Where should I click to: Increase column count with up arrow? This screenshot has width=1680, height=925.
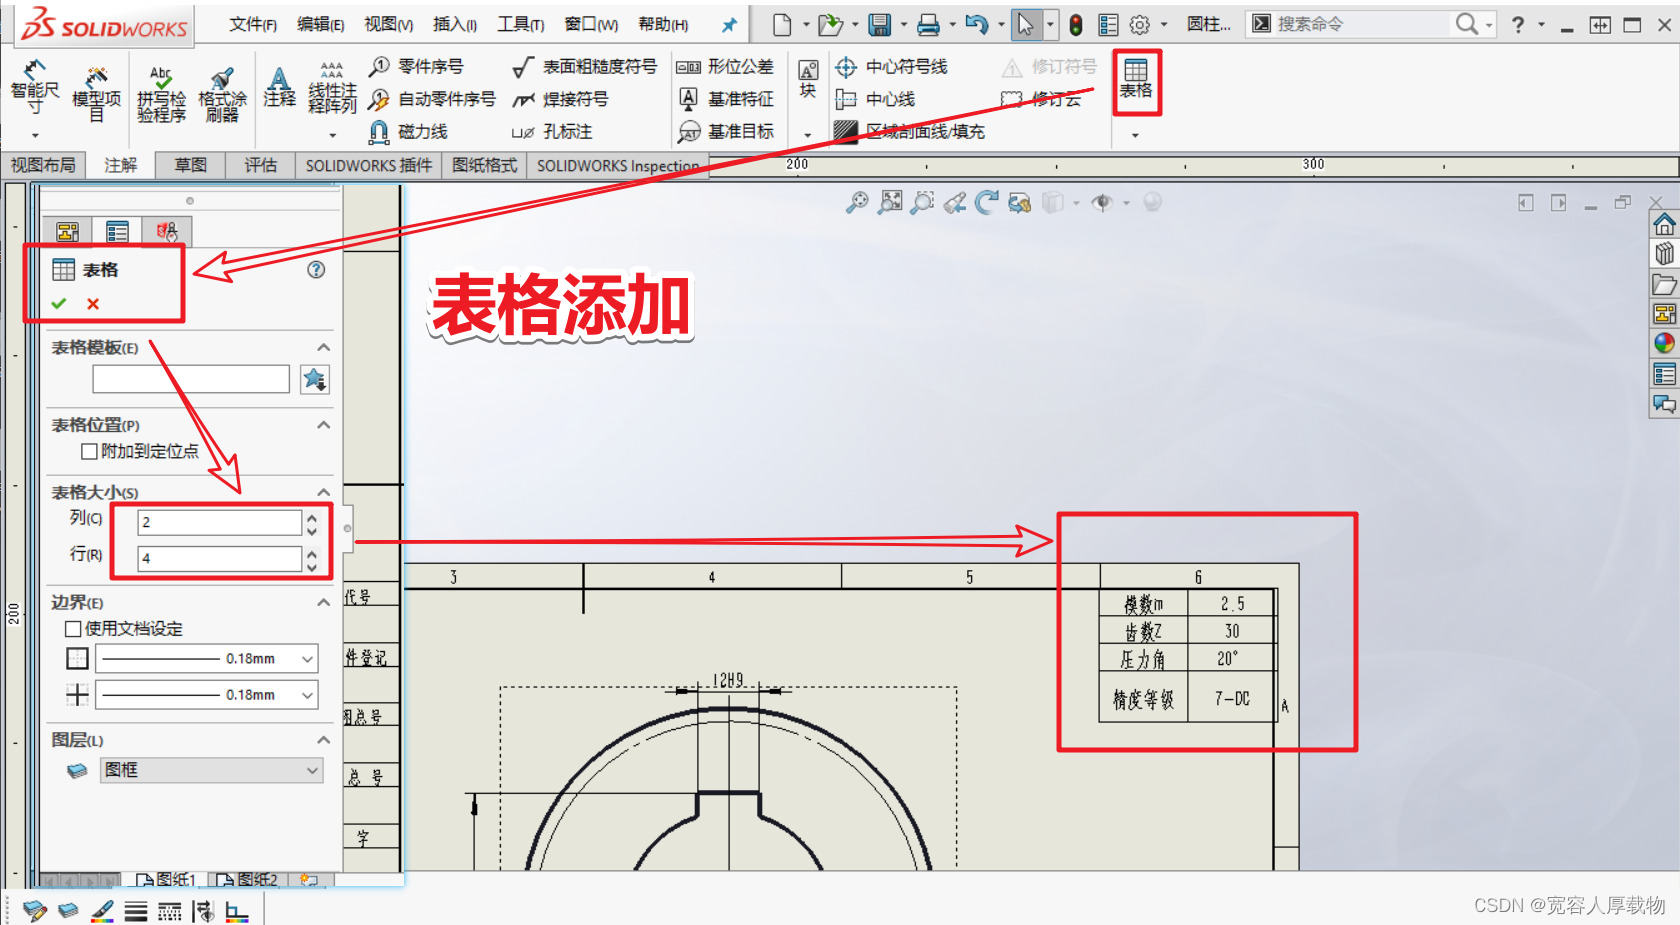click(x=312, y=516)
